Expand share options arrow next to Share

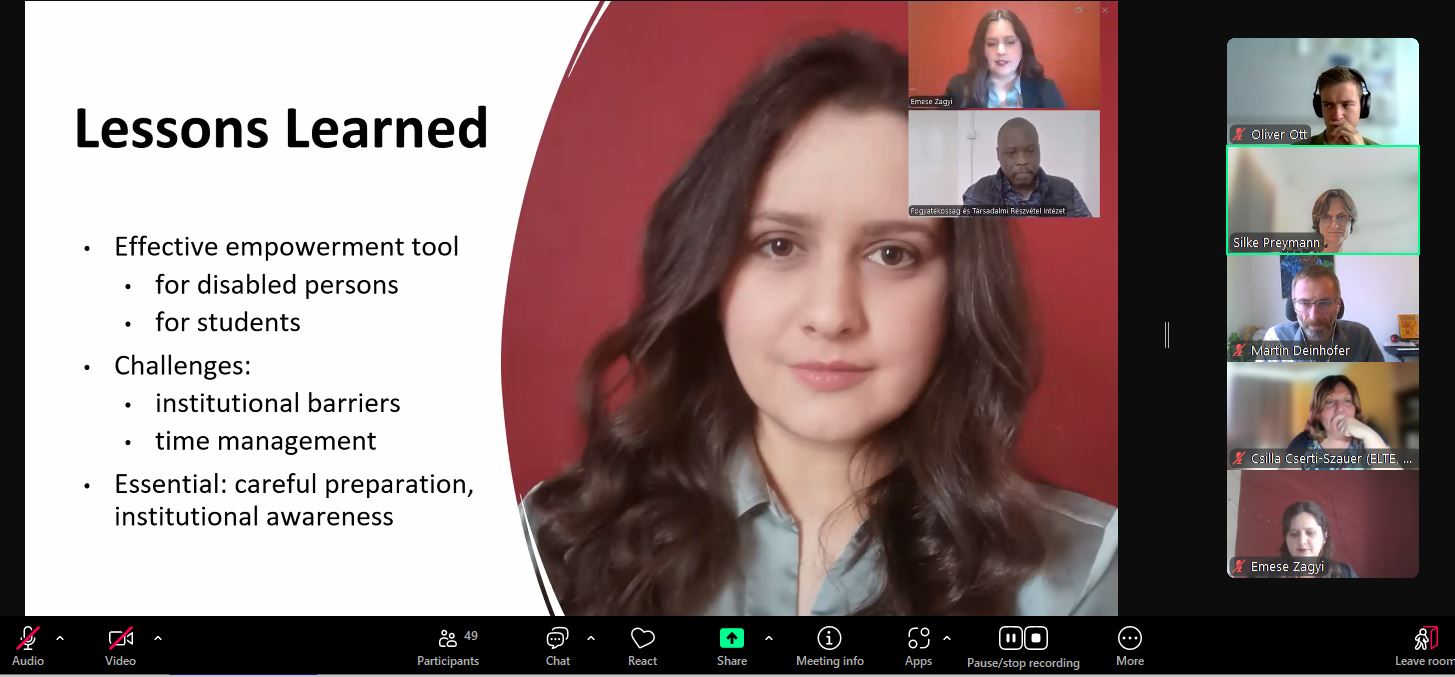click(x=768, y=638)
